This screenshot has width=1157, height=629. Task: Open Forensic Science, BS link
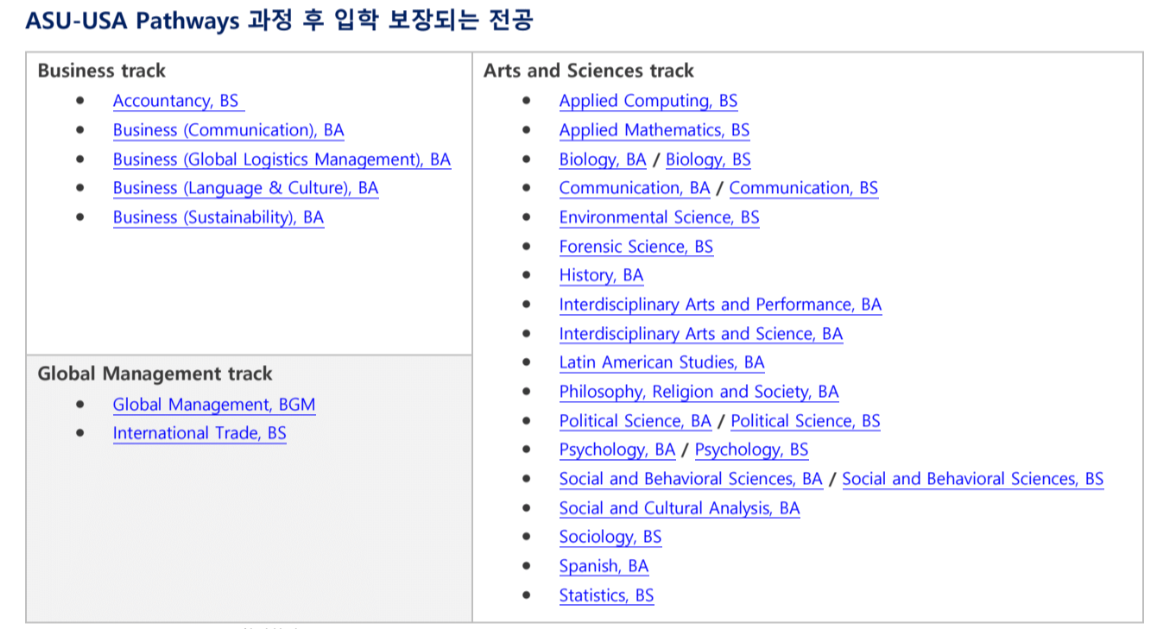(636, 246)
